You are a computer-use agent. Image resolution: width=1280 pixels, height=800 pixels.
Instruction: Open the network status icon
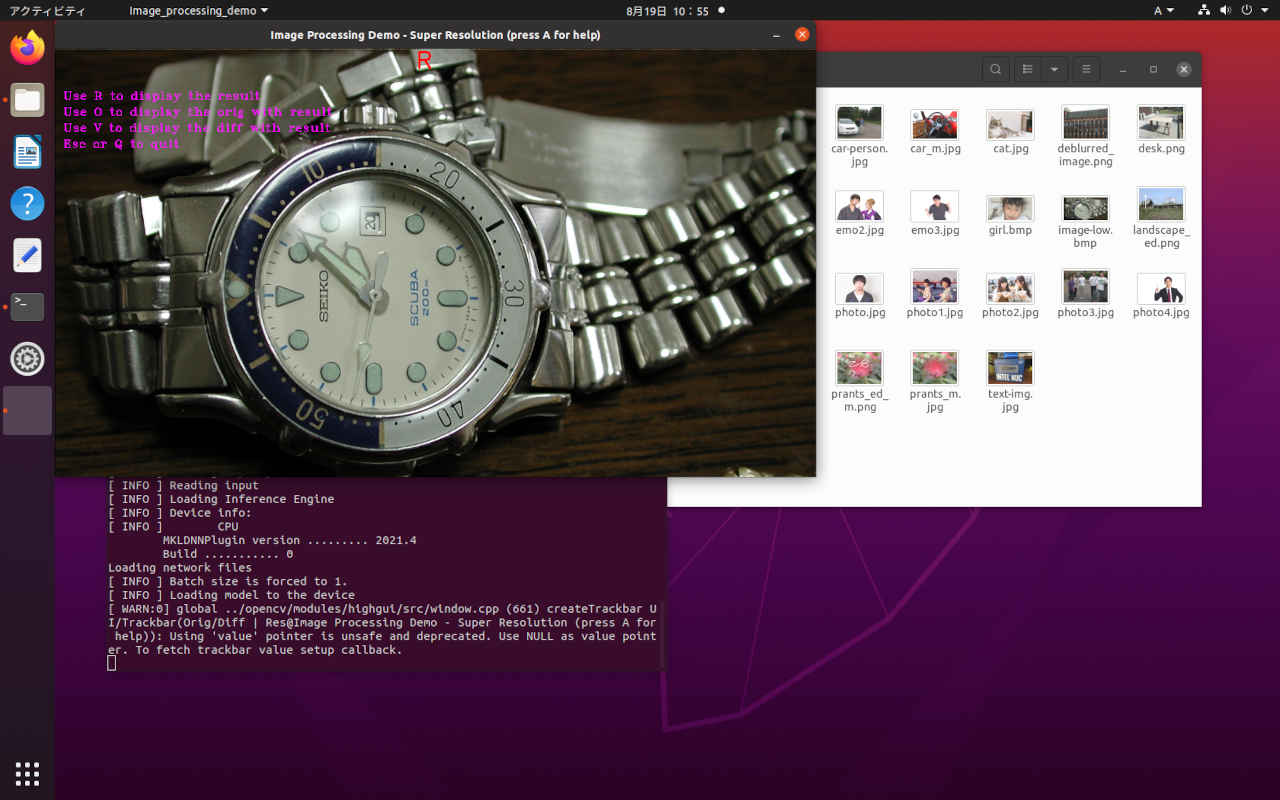click(1204, 11)
